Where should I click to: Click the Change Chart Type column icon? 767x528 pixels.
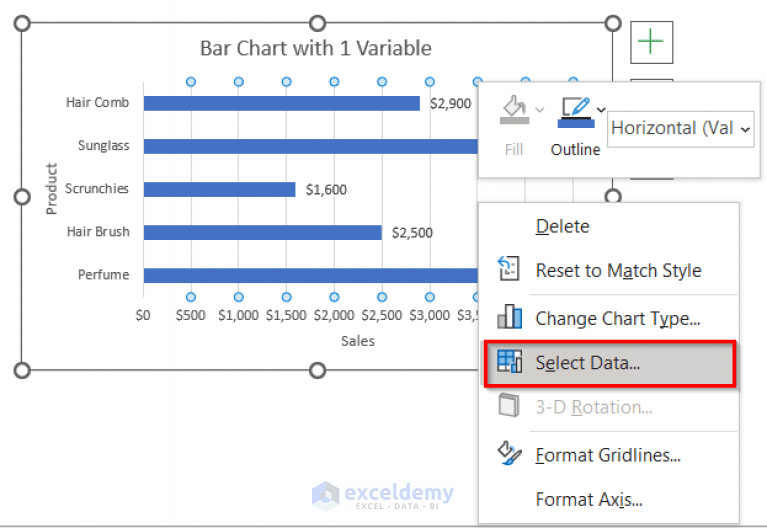[509, 316]
